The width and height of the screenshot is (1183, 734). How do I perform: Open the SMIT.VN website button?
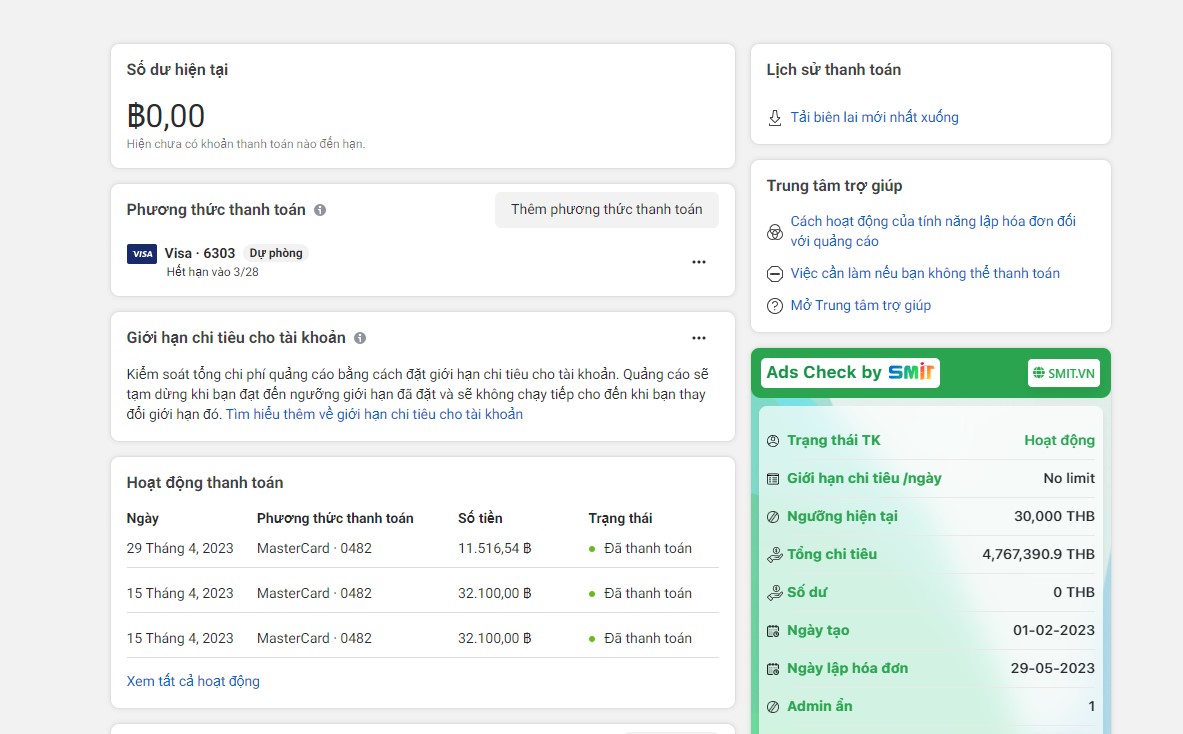point(1064,373)
